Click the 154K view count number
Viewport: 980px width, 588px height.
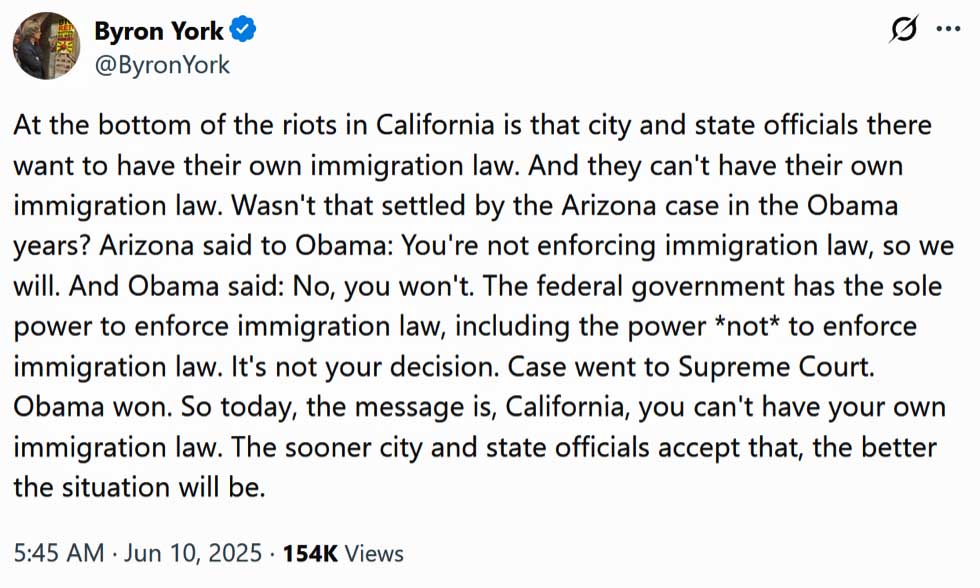coord(310,554)
